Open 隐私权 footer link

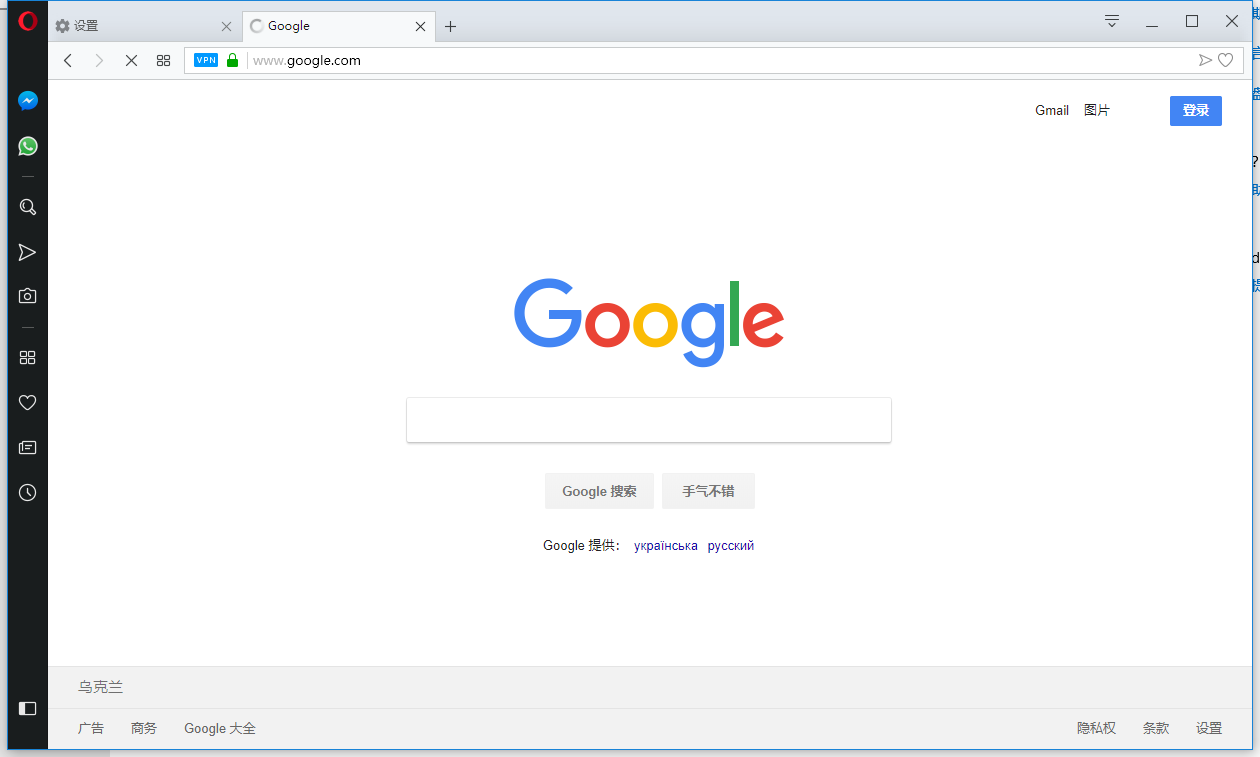click(1096, 728)
